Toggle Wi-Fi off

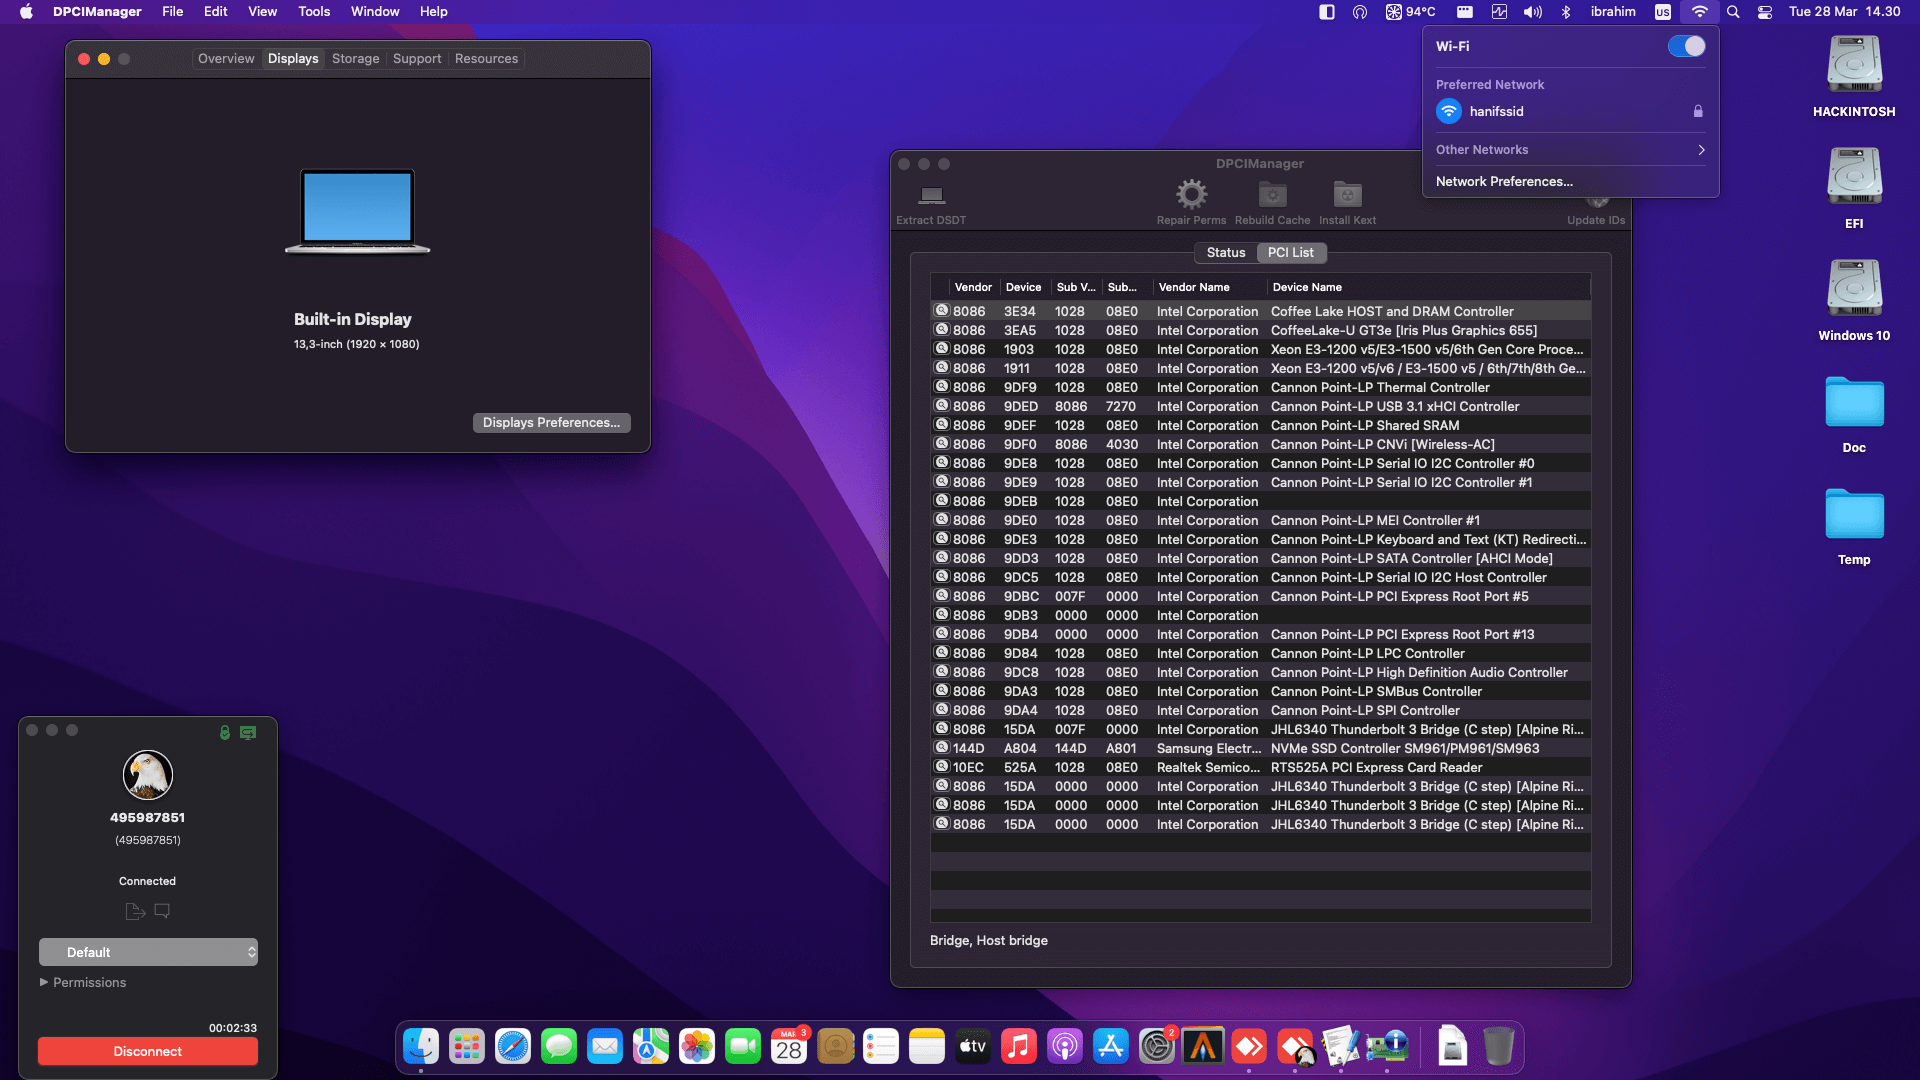coord(1686,46)
